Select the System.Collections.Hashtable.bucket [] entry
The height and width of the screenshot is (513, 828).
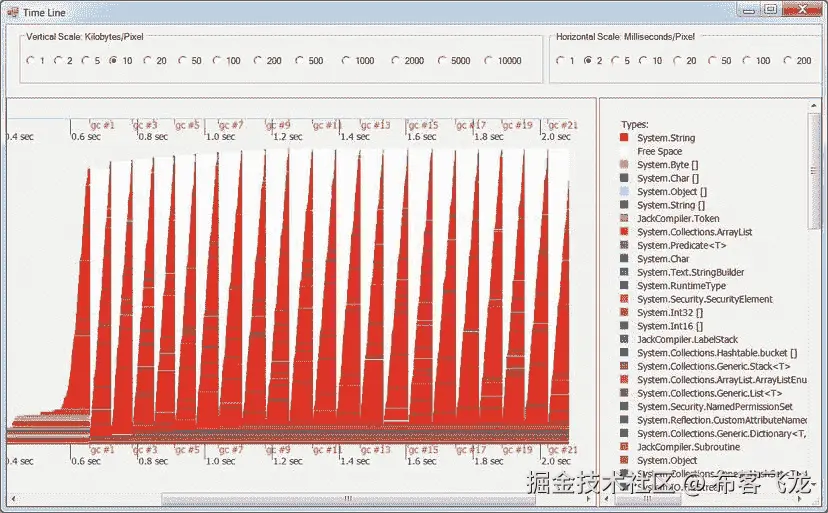click(x=717, y=353)
